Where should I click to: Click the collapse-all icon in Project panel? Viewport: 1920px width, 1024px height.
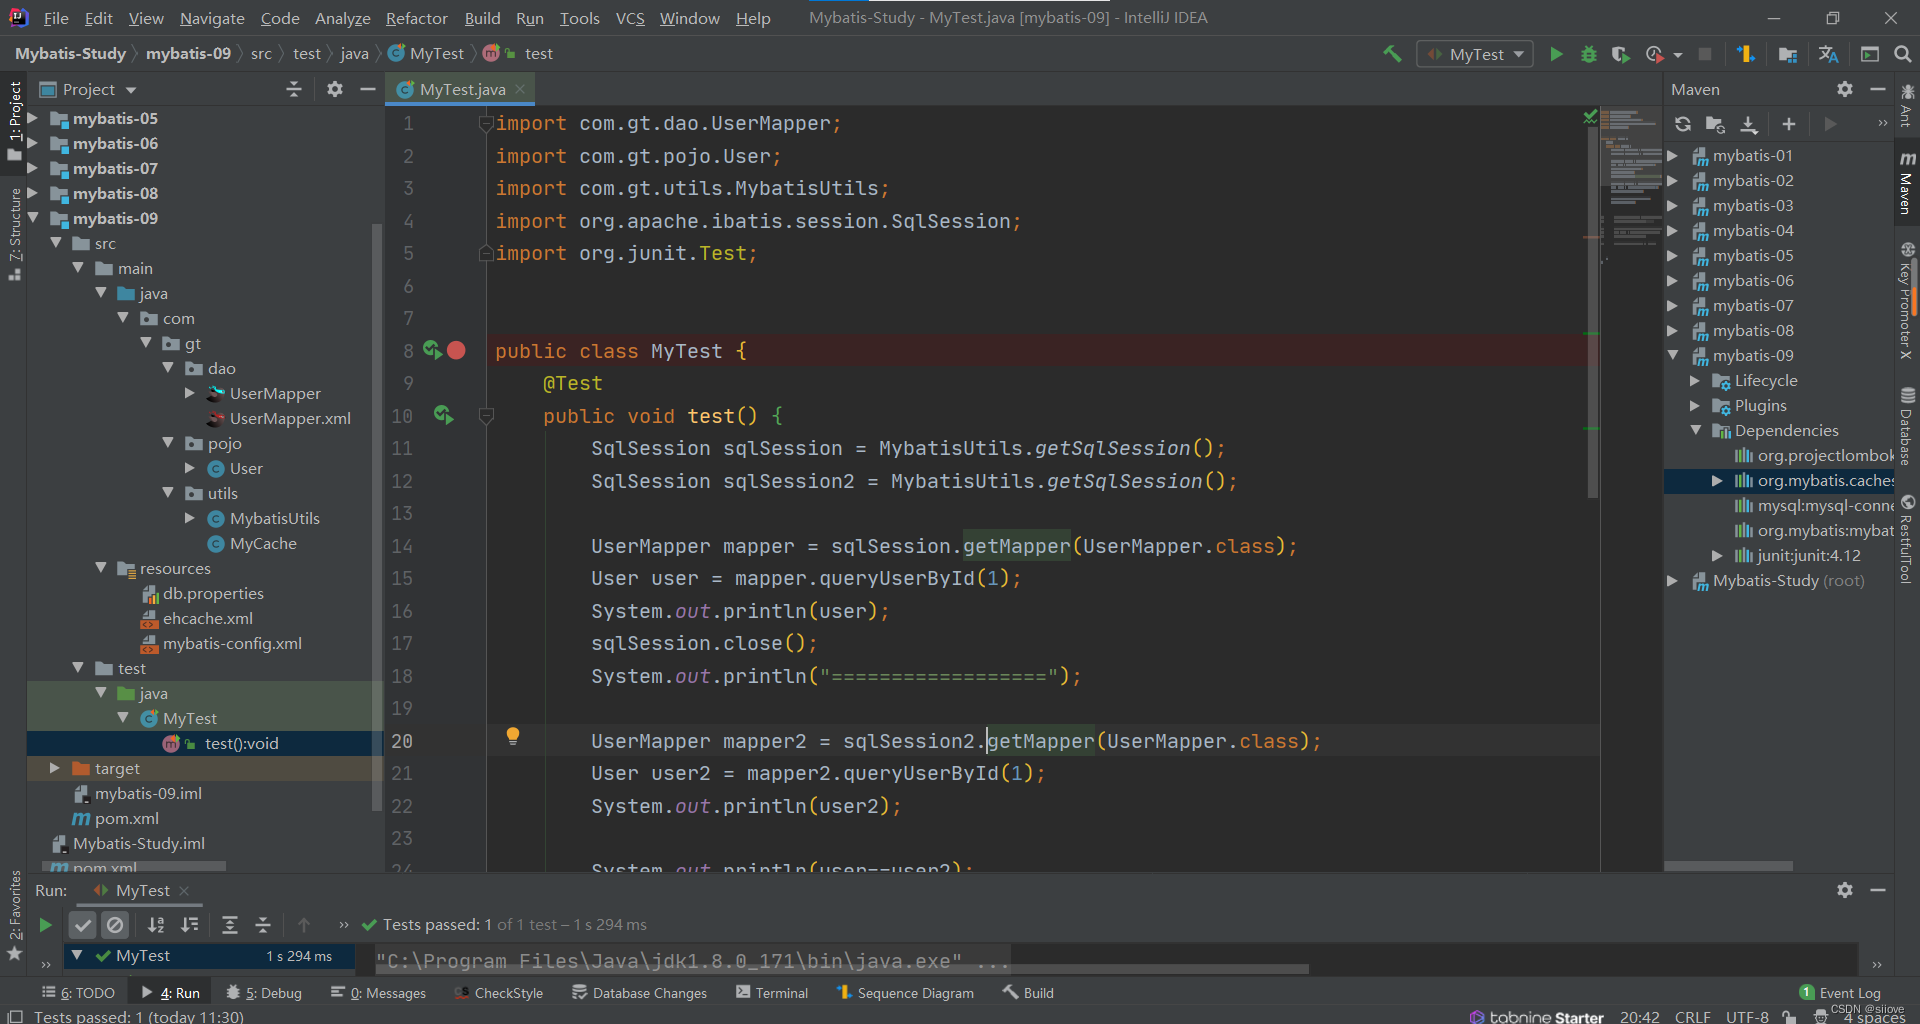pyautogui.click(x=294, y=89)
